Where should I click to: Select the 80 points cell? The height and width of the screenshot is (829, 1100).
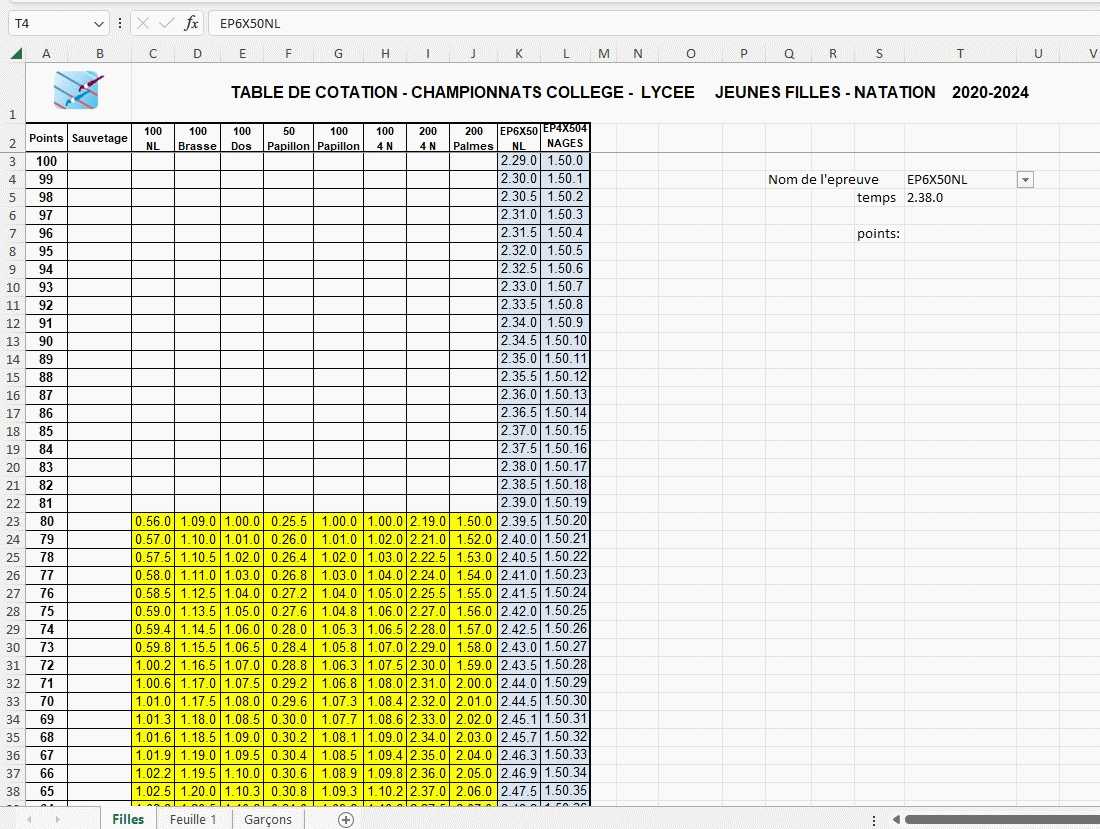46,521
